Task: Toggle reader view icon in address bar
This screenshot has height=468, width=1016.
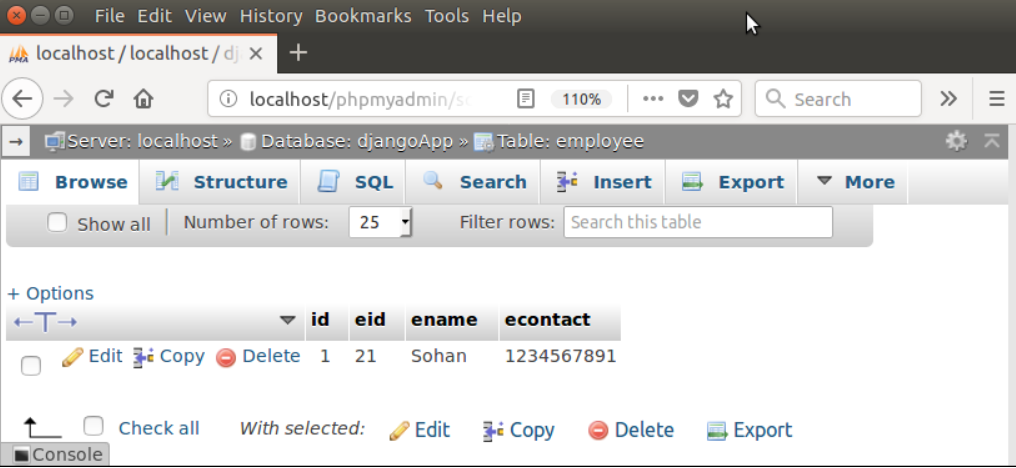Action: coord(525,99)
